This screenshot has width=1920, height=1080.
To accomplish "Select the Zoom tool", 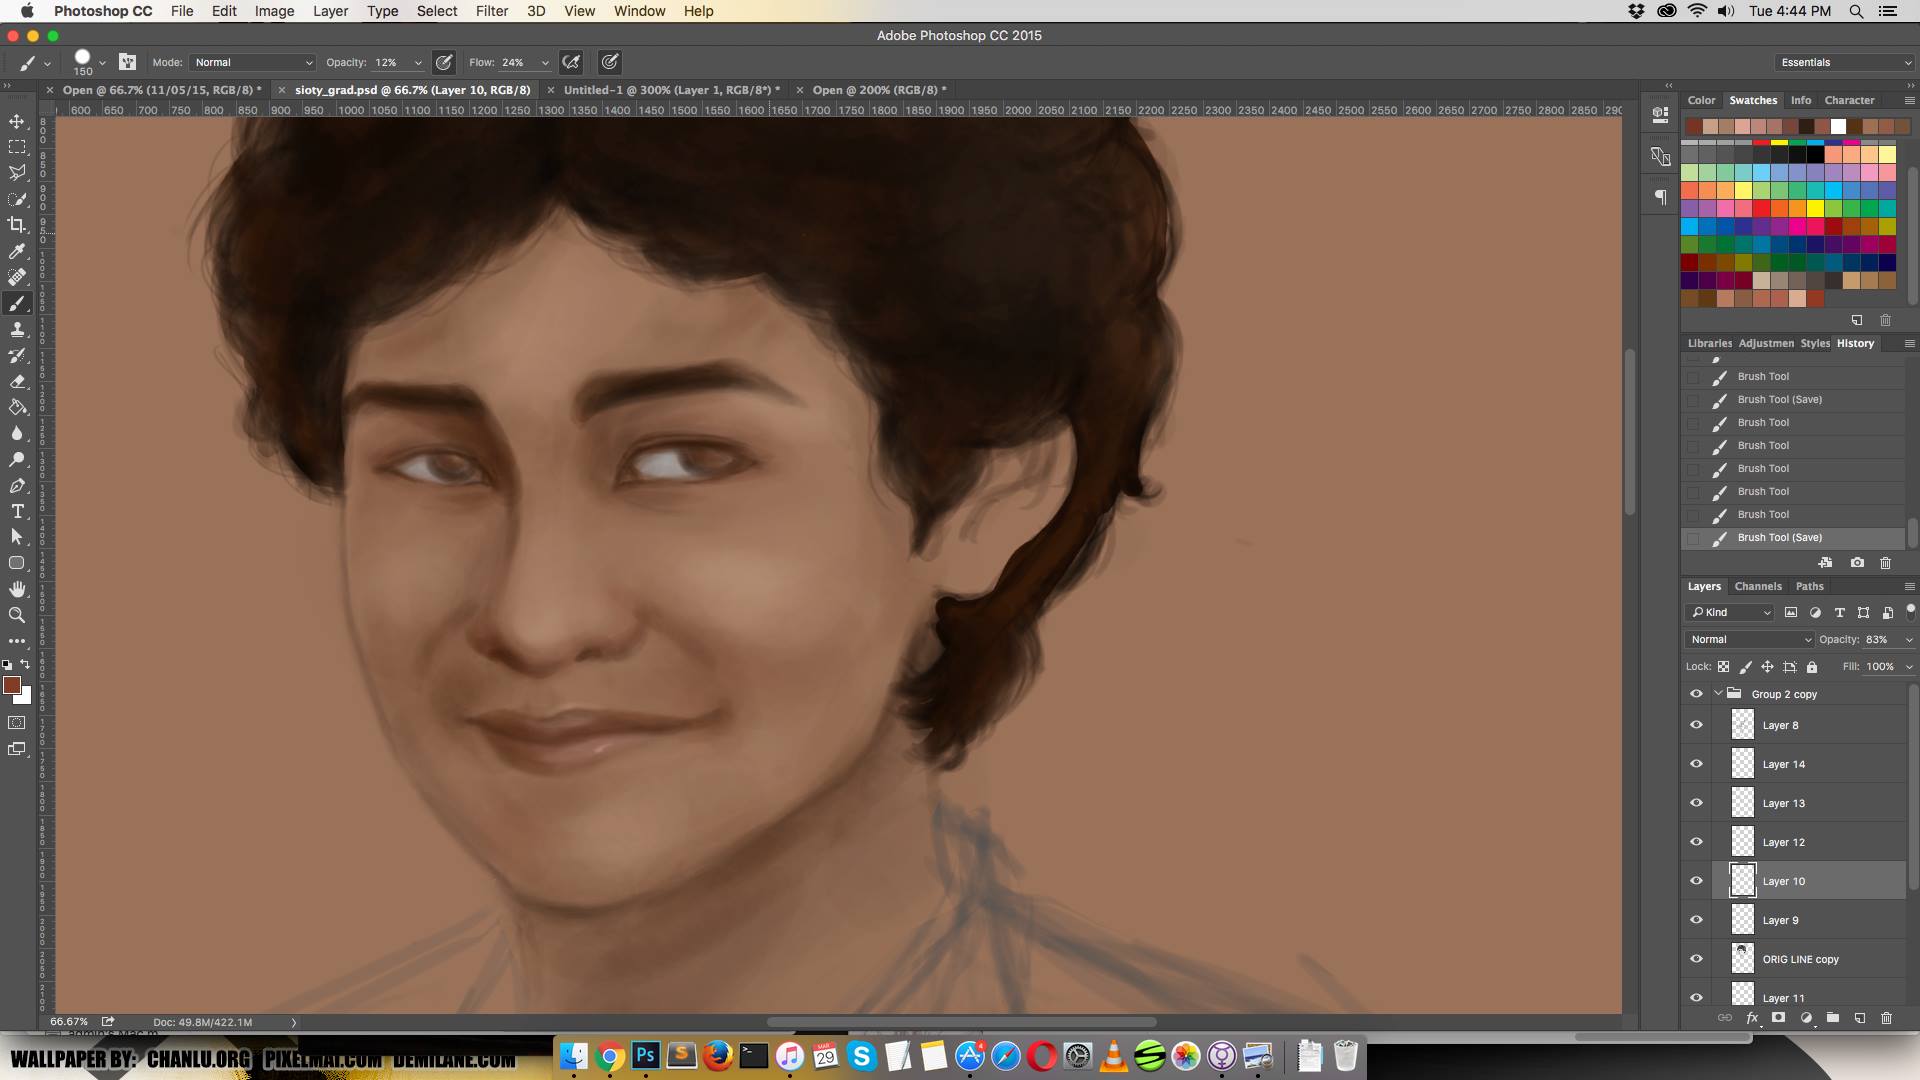I will [x=17, y=615].
